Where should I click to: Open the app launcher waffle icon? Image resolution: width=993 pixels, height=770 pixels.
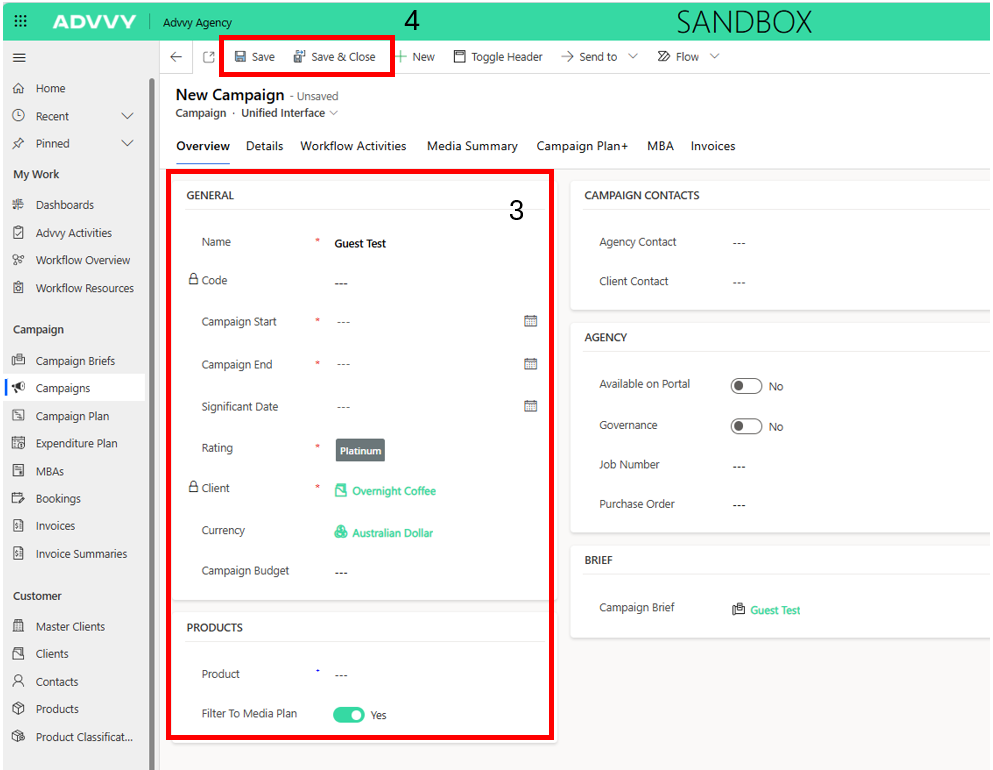click(20, 22)
